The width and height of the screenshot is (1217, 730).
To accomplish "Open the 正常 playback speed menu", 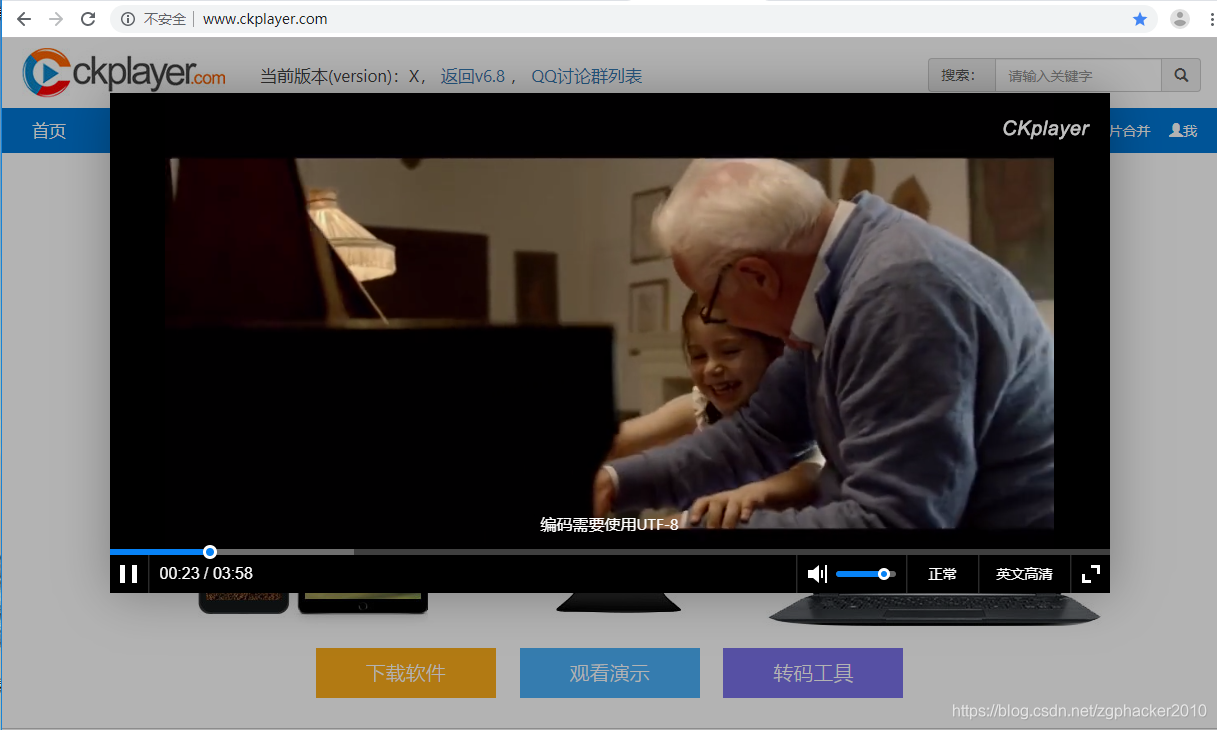I will (942, 574).
